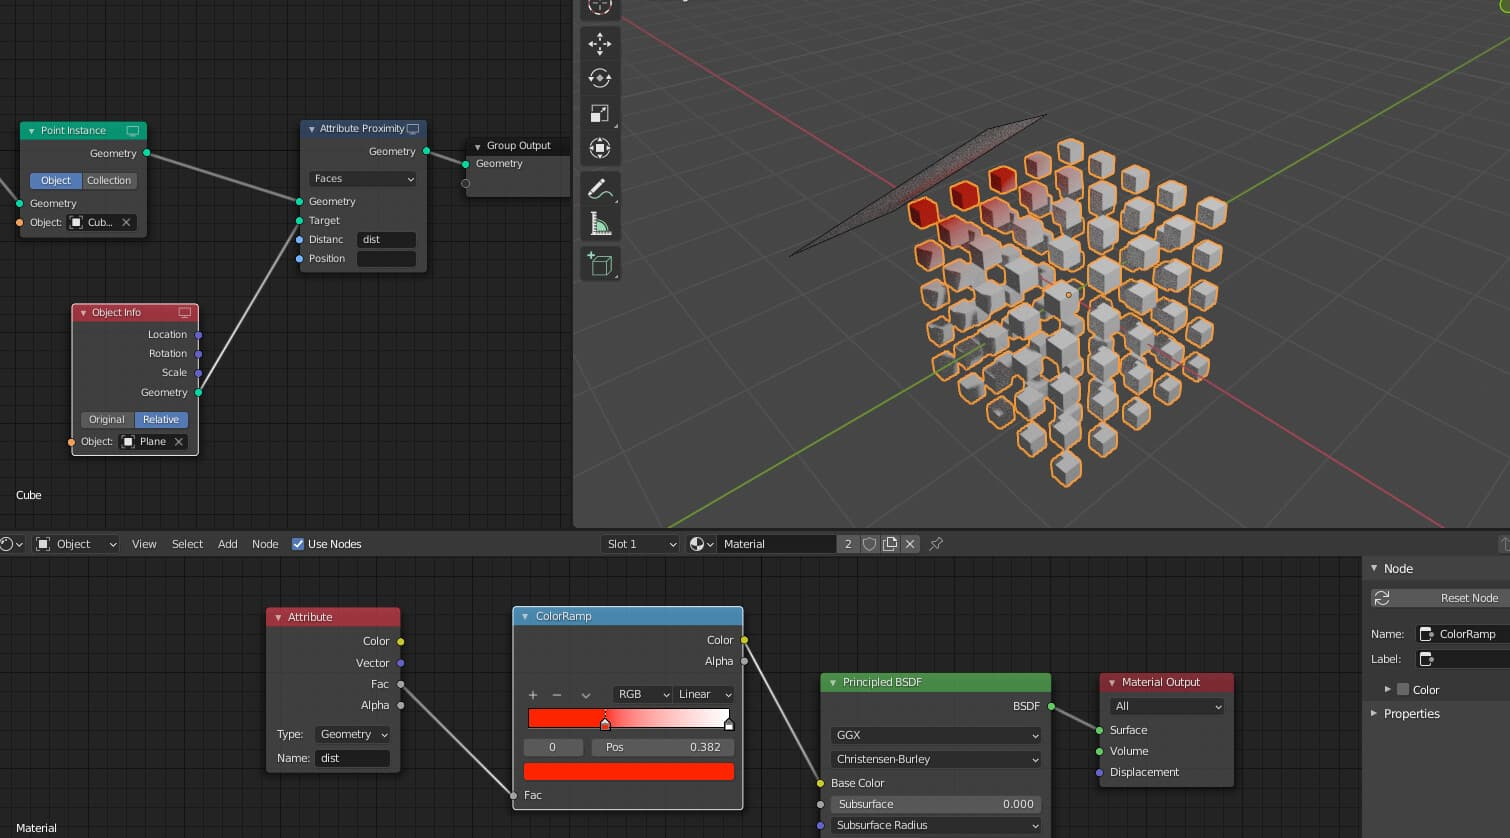Add a color stop with ColorRamp plus button
Image resolution: width=1510 pixels, height=838 pixels.
[533, 694]
